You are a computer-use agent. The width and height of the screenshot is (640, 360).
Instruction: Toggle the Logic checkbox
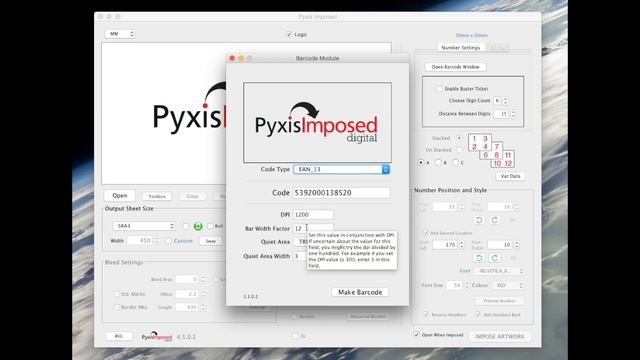[289, 34]
